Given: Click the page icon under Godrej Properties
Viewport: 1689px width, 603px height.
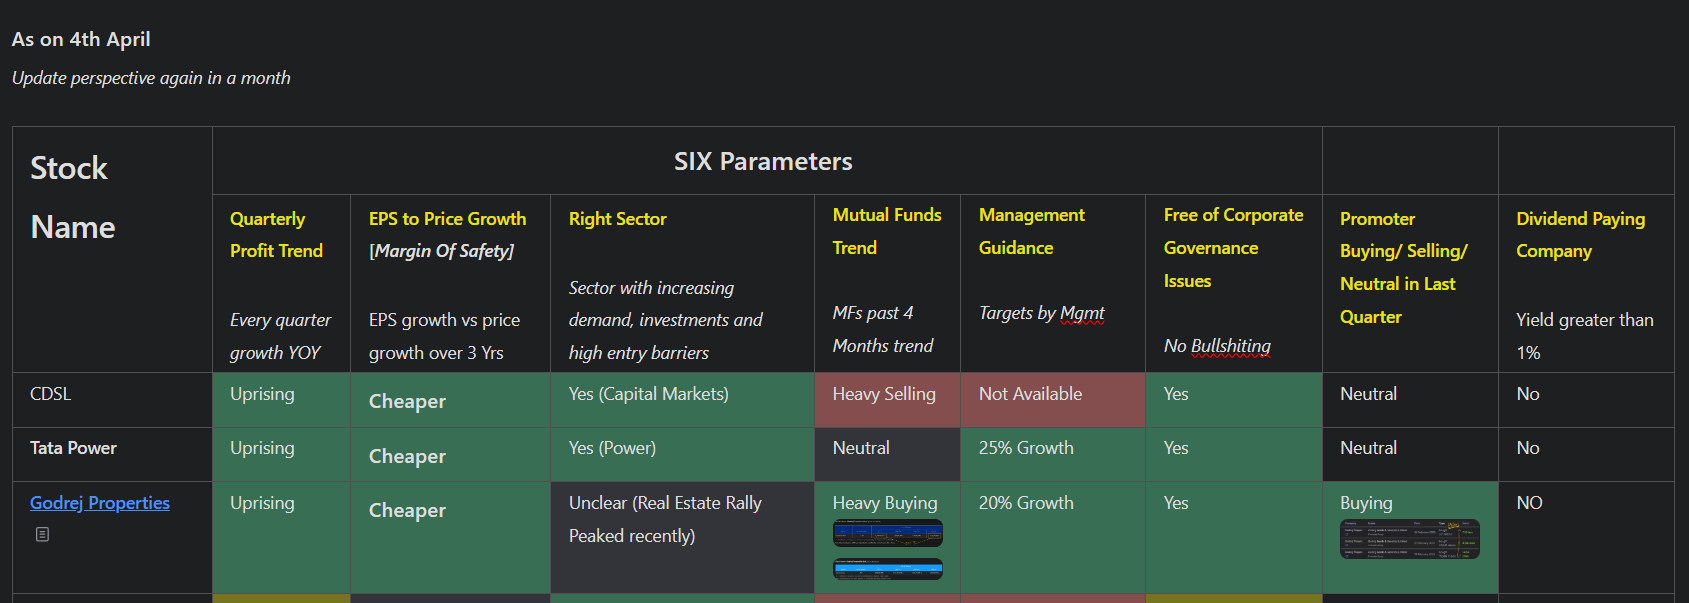Looking at the screenshot, I should [42, 534].
